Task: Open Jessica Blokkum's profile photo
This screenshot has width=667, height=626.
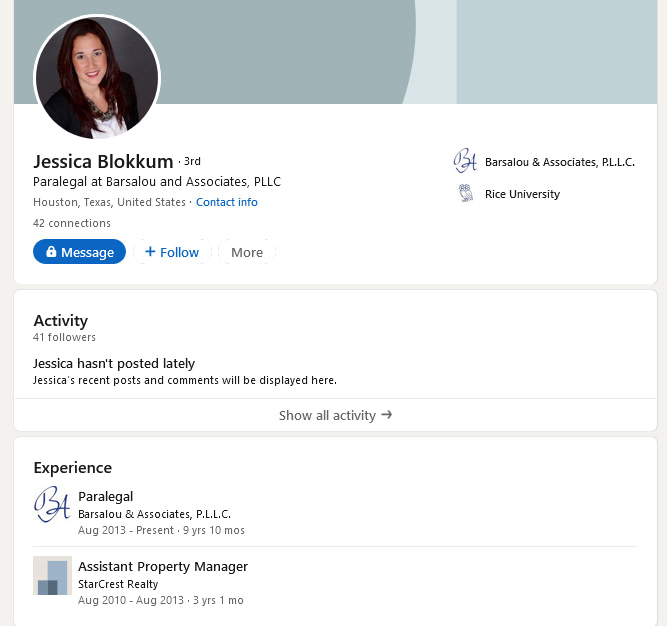Action: coord(97,77)
